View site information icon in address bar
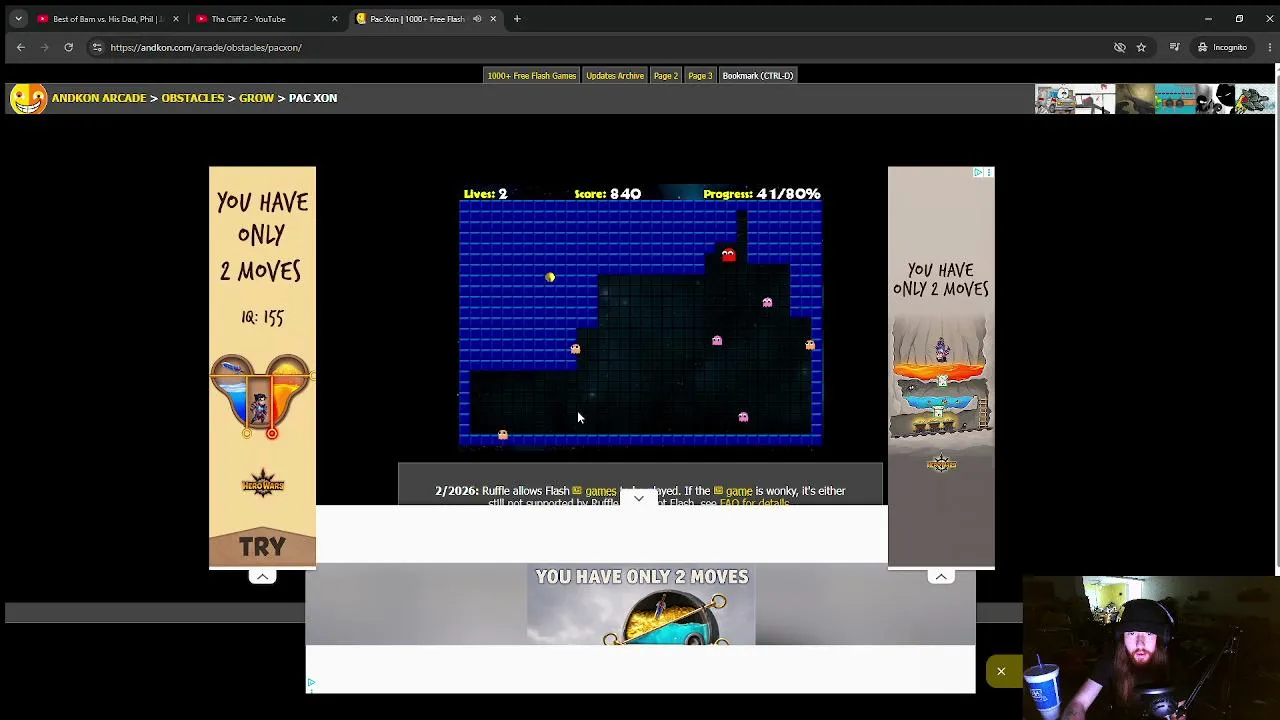Viewport: 1280px width, 720px height. (97, 47)
